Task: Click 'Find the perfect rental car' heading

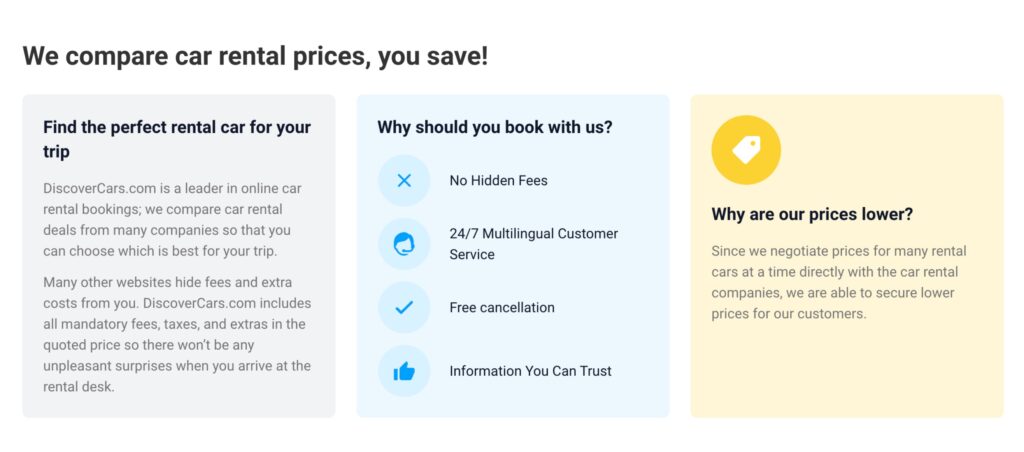Action: click(x=177, y=139)
